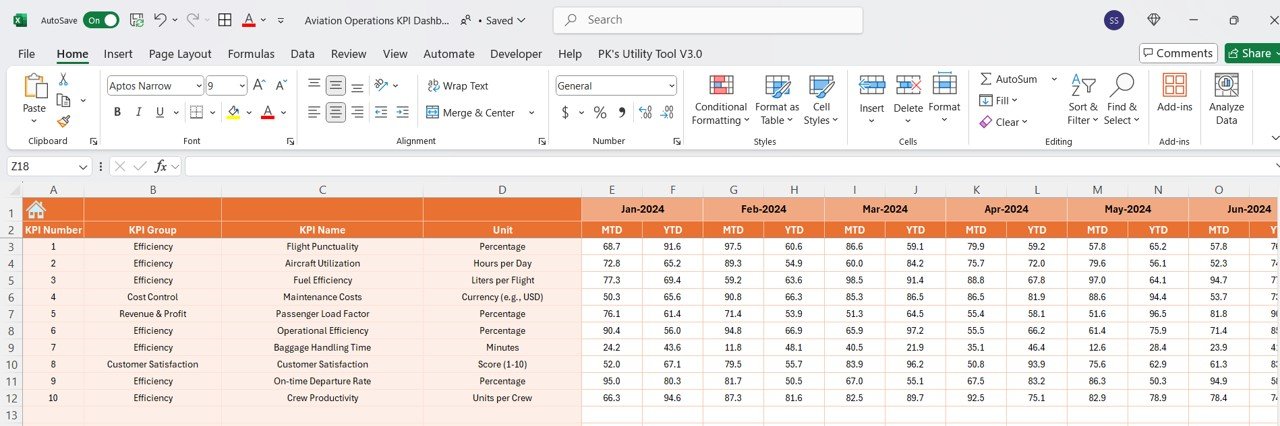
Task: Click Merge & Center button
Action: [x=471, y=113]
